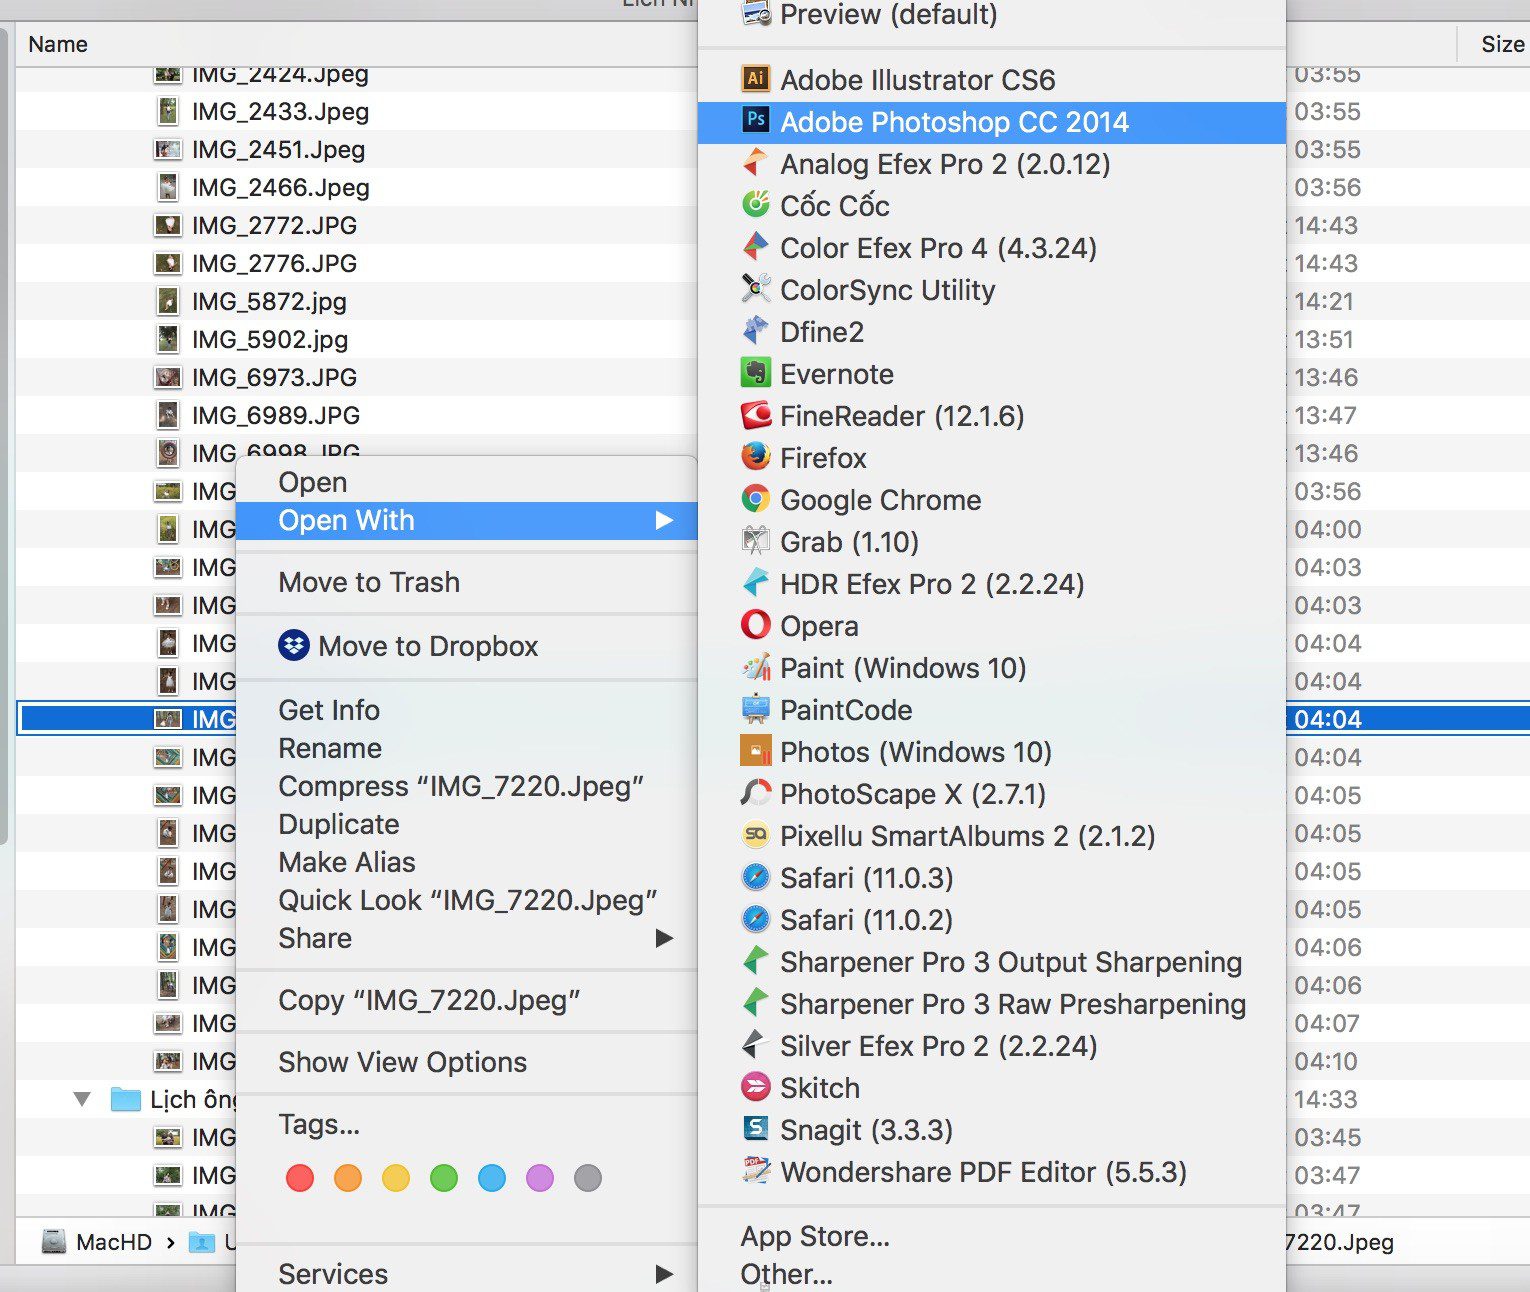
Task: Expand the Services submenu arrow
Action: [664, 1274]
